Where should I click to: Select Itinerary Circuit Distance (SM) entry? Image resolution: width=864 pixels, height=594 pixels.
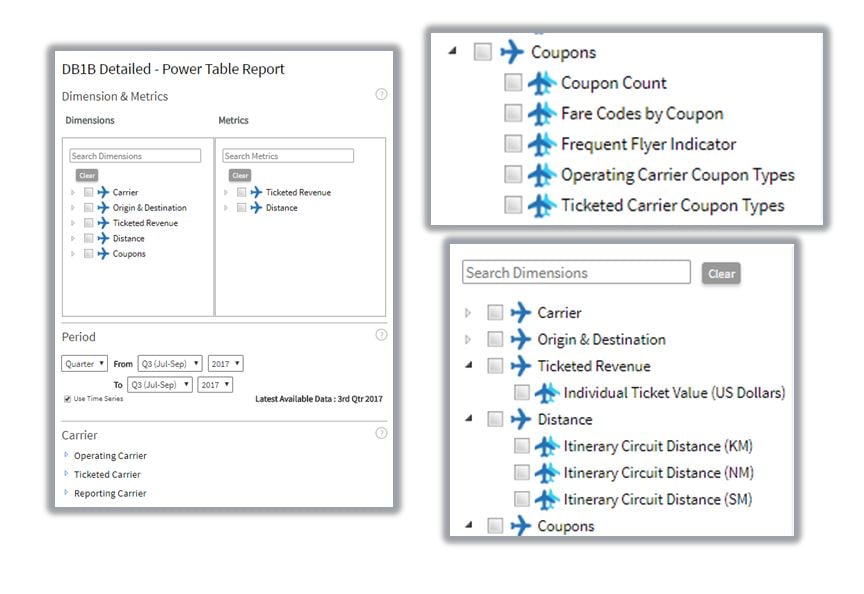tap(657, 499)
